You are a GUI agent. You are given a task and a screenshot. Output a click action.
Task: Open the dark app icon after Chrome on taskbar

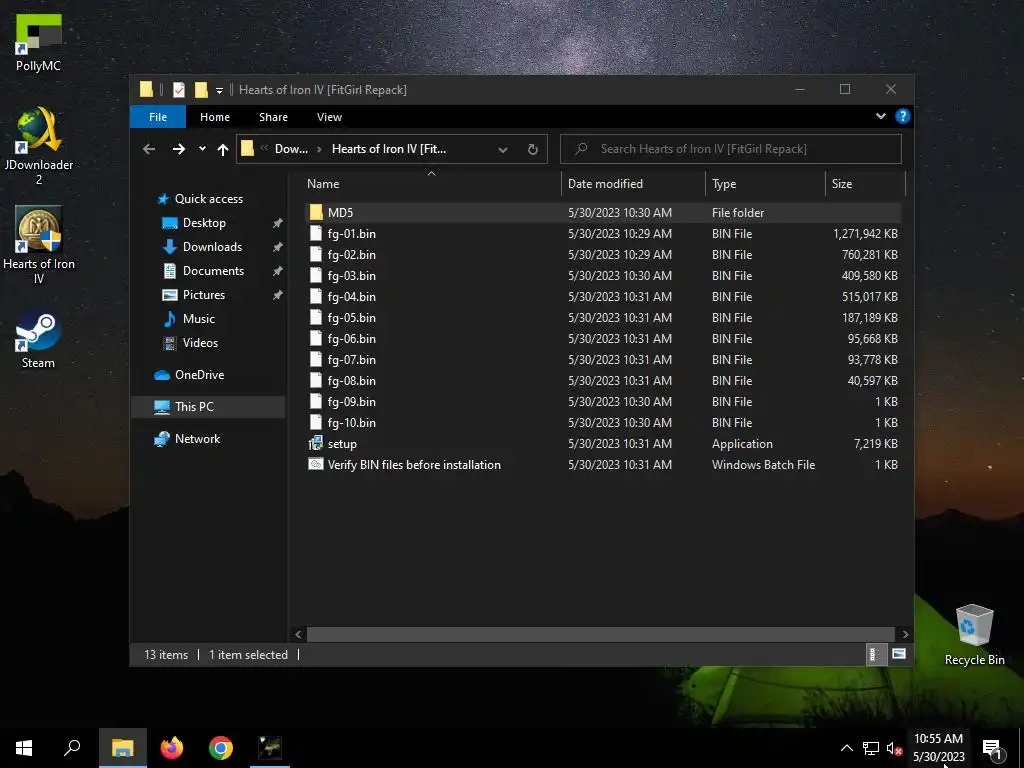pos(270,748)
